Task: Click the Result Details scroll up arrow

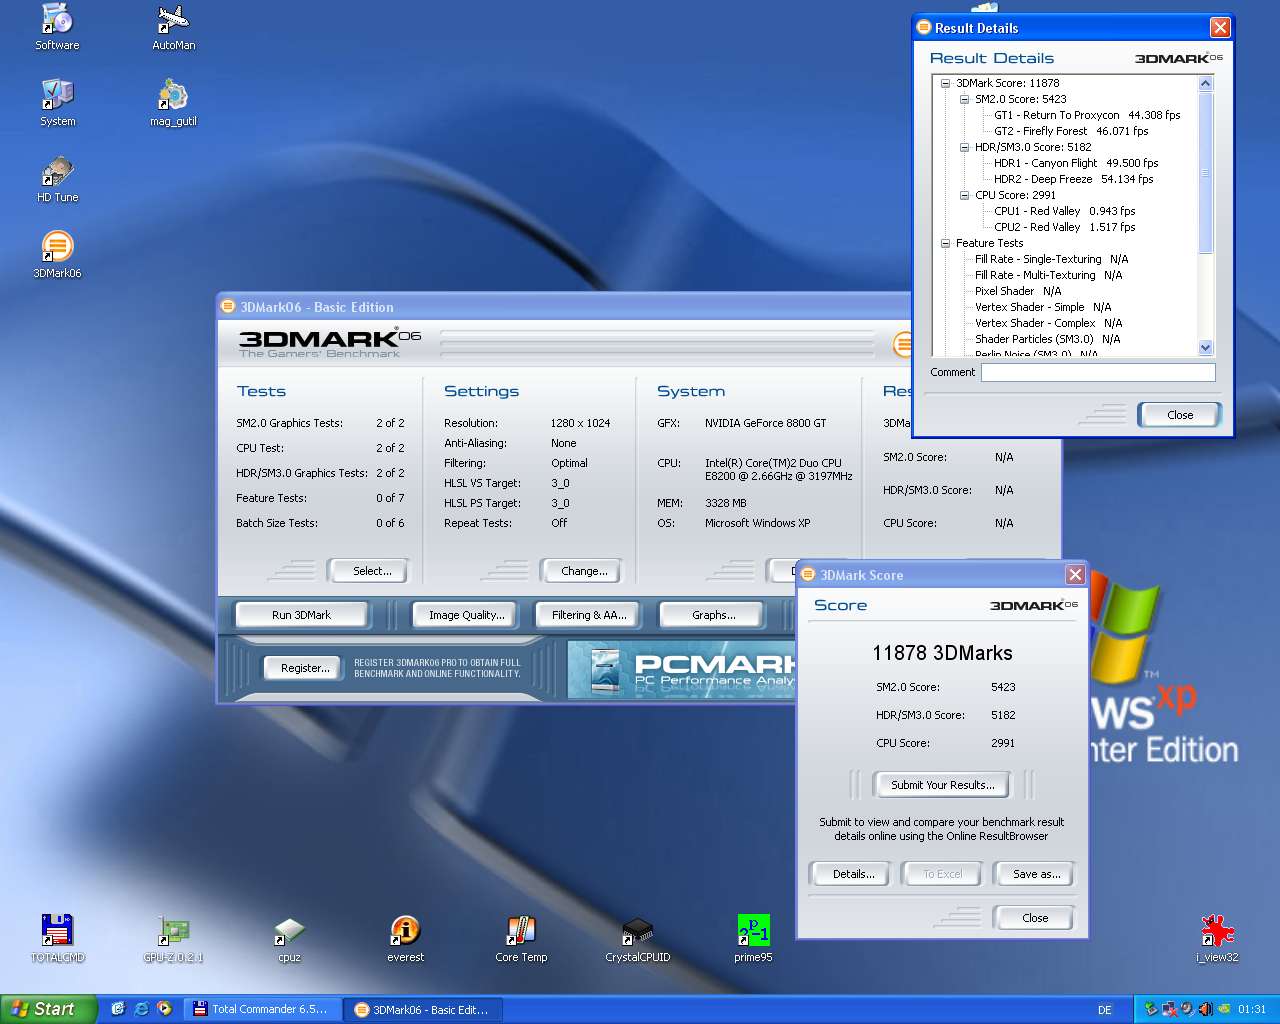Action: point(1205,83)
